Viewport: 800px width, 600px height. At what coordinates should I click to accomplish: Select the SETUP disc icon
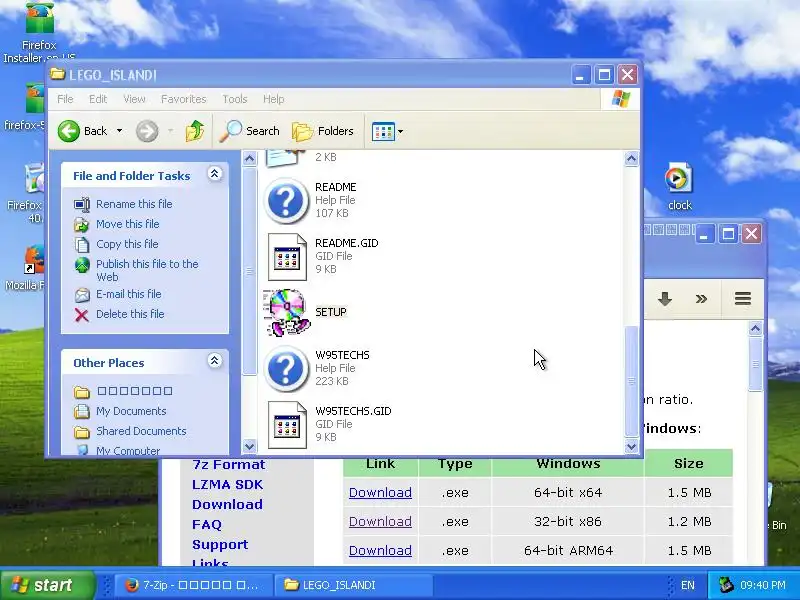click(x=287, y=312)
